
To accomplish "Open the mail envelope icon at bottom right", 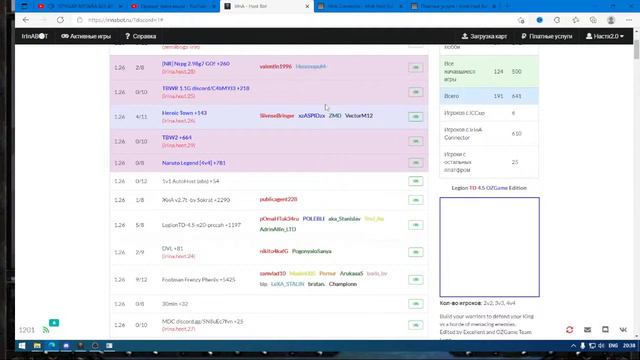I will point(587,329).
